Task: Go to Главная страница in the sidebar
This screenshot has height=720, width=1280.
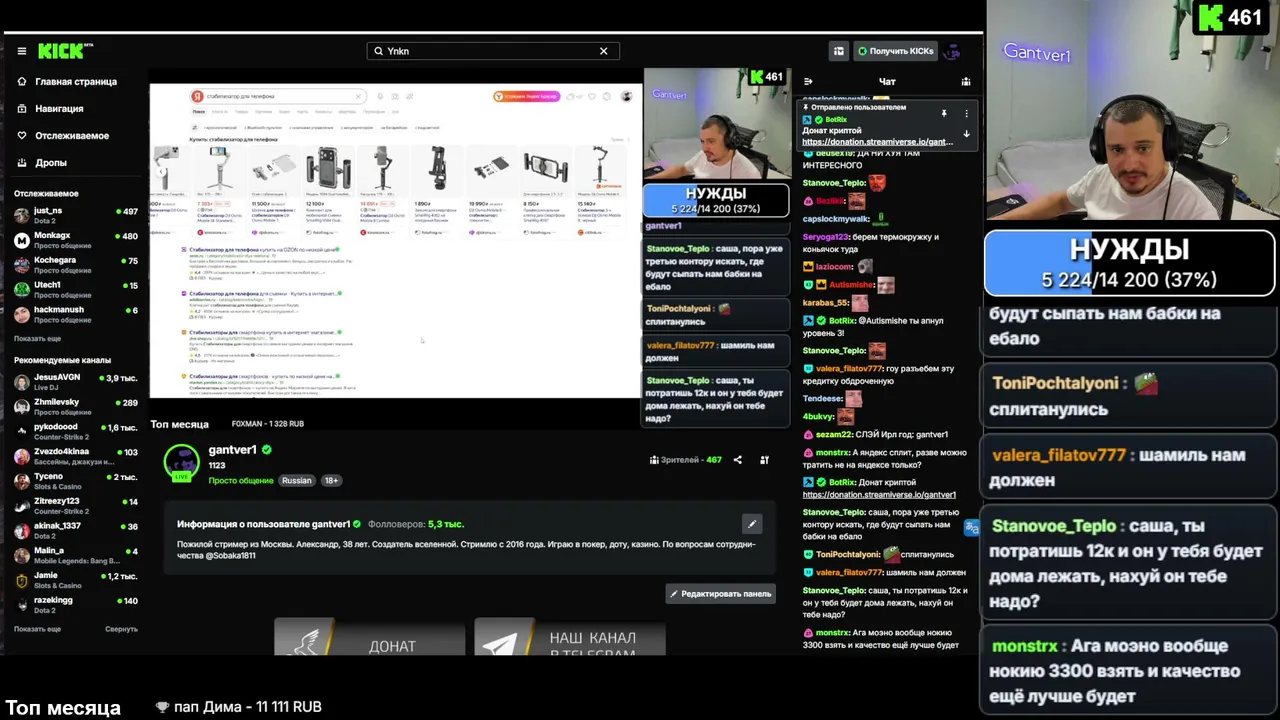Action: pyautogui.click(x=67, y=82)
